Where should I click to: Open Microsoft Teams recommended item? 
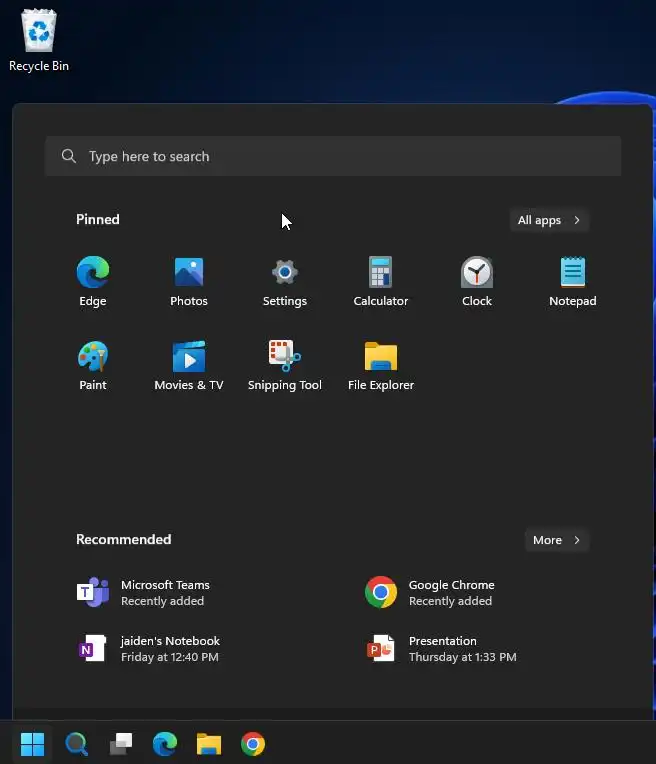point(143,592)
